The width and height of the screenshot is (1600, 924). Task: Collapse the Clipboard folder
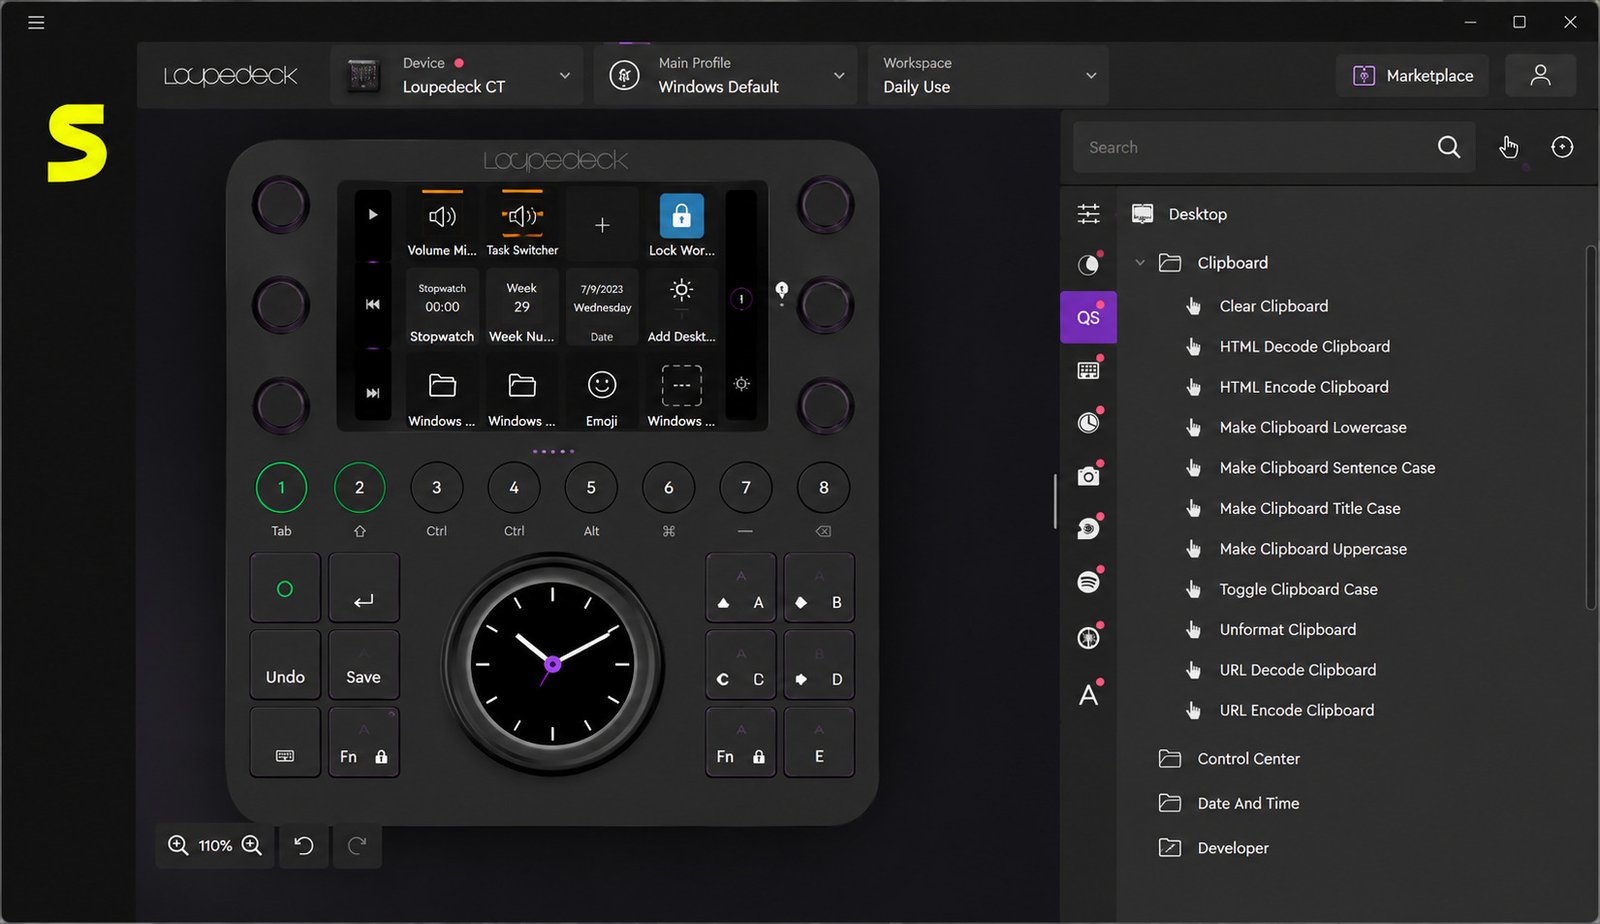1140,262
